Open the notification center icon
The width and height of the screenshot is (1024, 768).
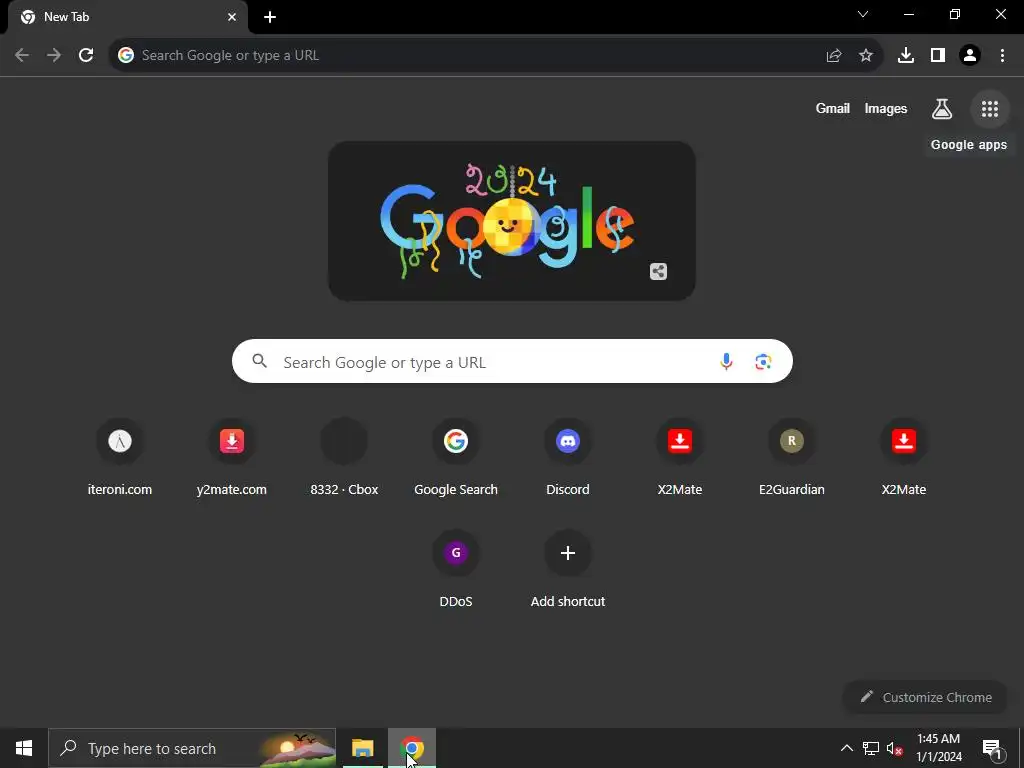(x=992, y=748)
